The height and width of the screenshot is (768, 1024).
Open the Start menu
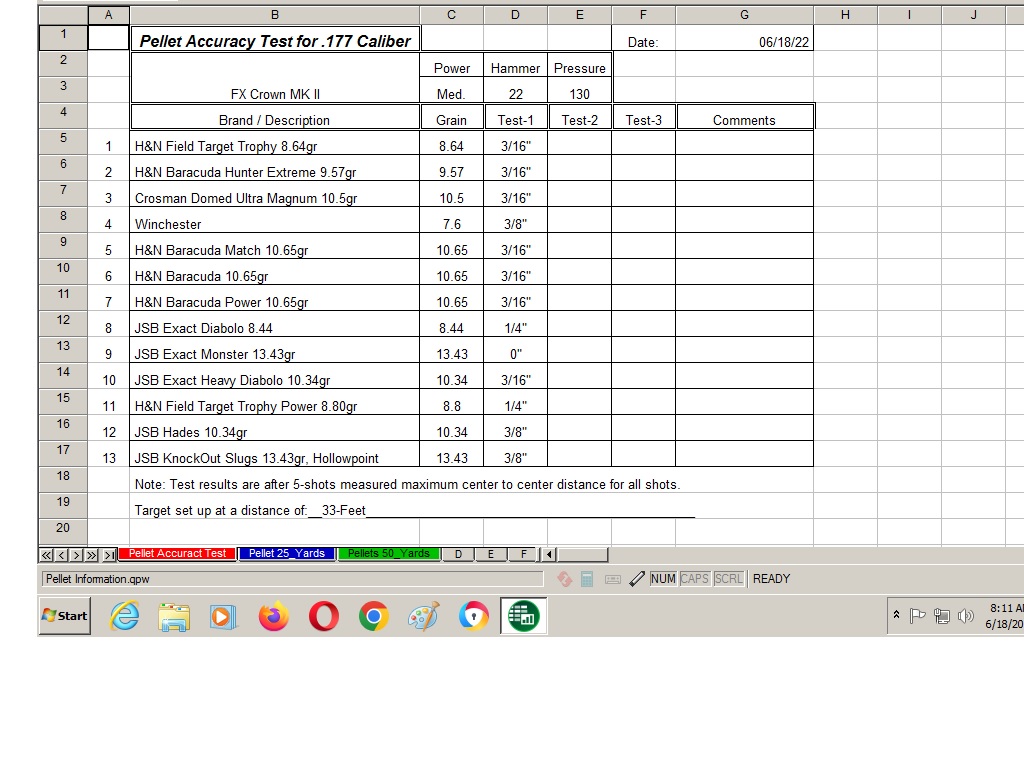pos(65,616)
